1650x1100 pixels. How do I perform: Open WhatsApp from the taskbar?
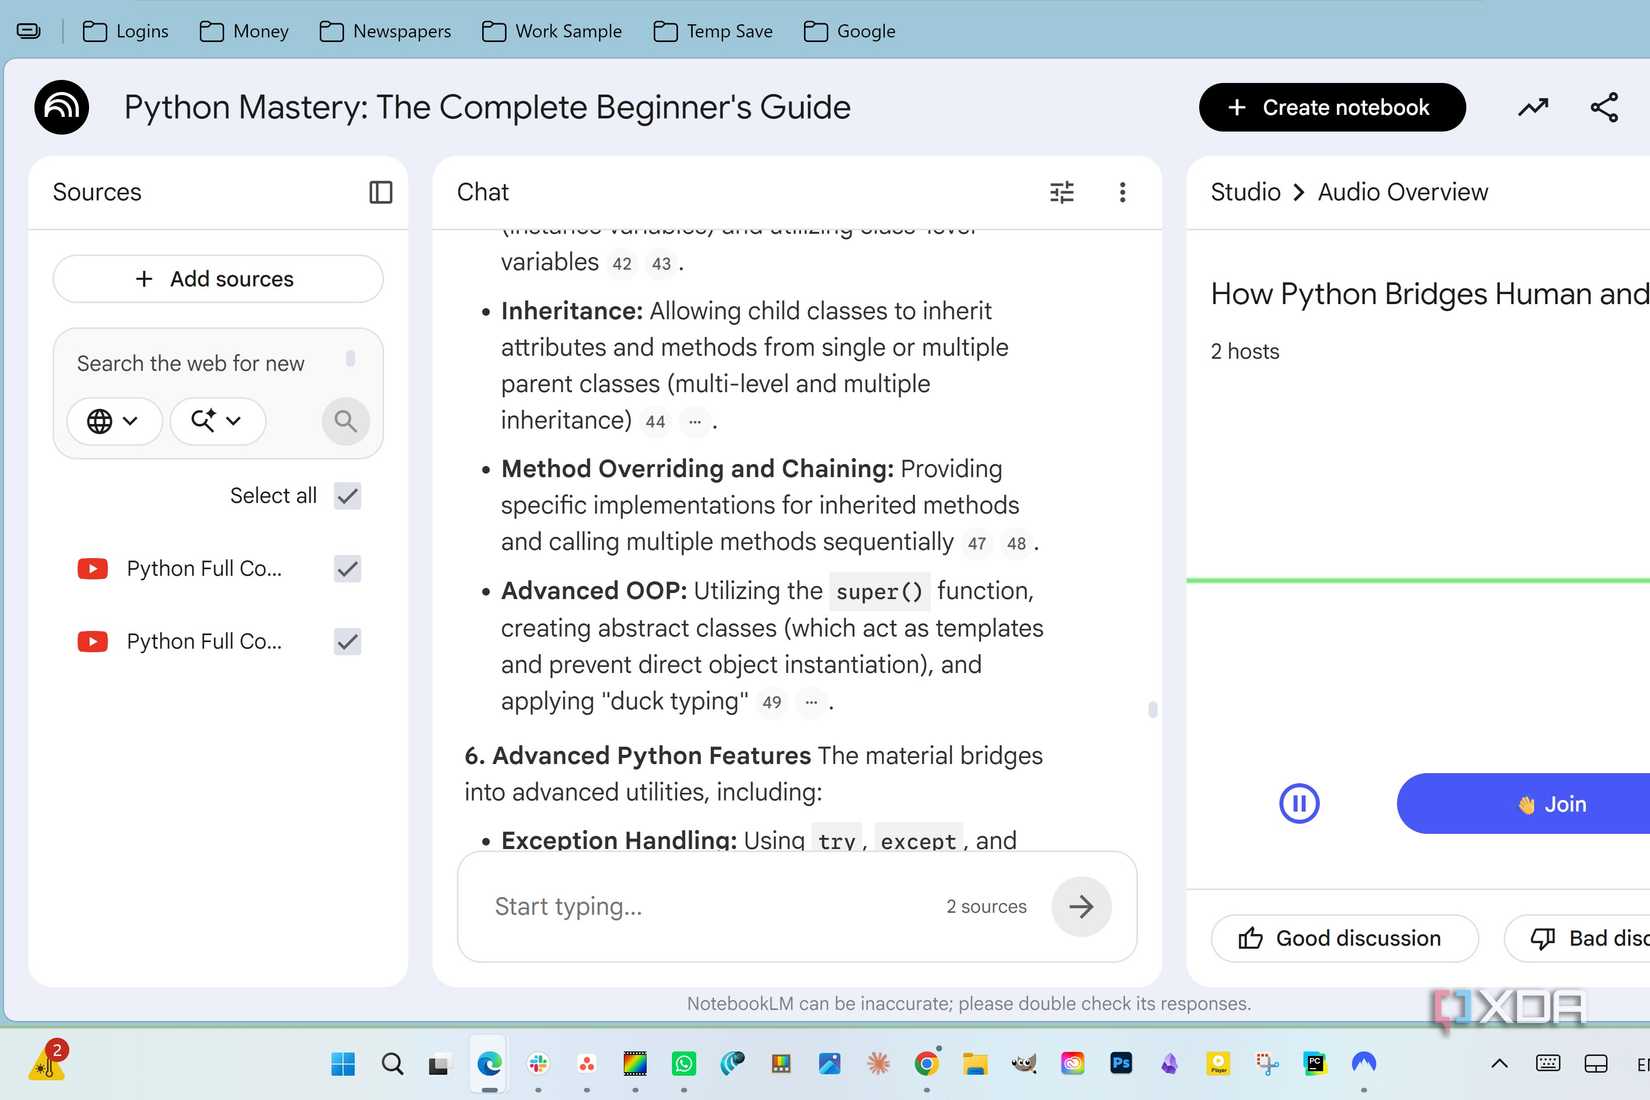pos(684,1064)
